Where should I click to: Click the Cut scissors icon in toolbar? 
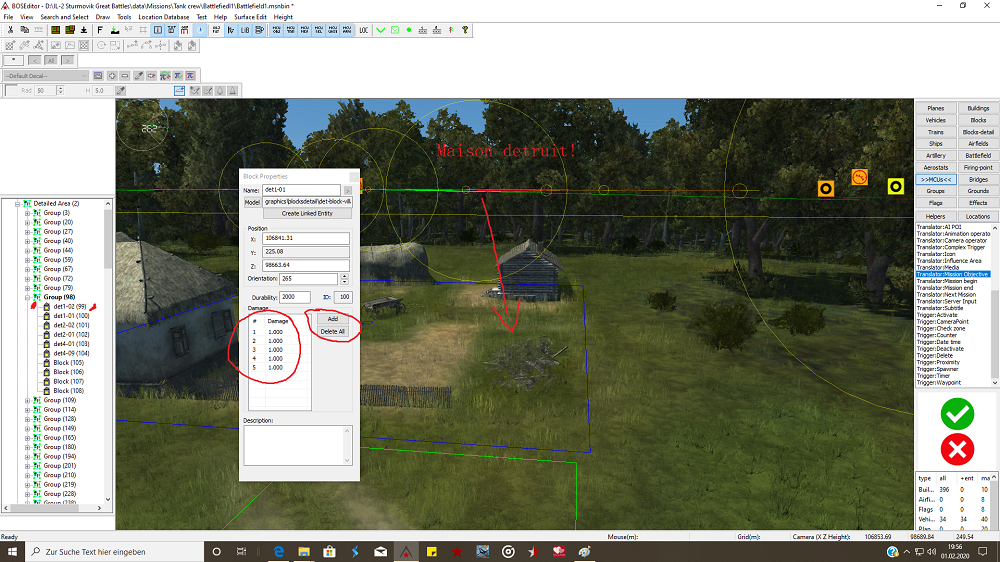click(x=10, y=30)
